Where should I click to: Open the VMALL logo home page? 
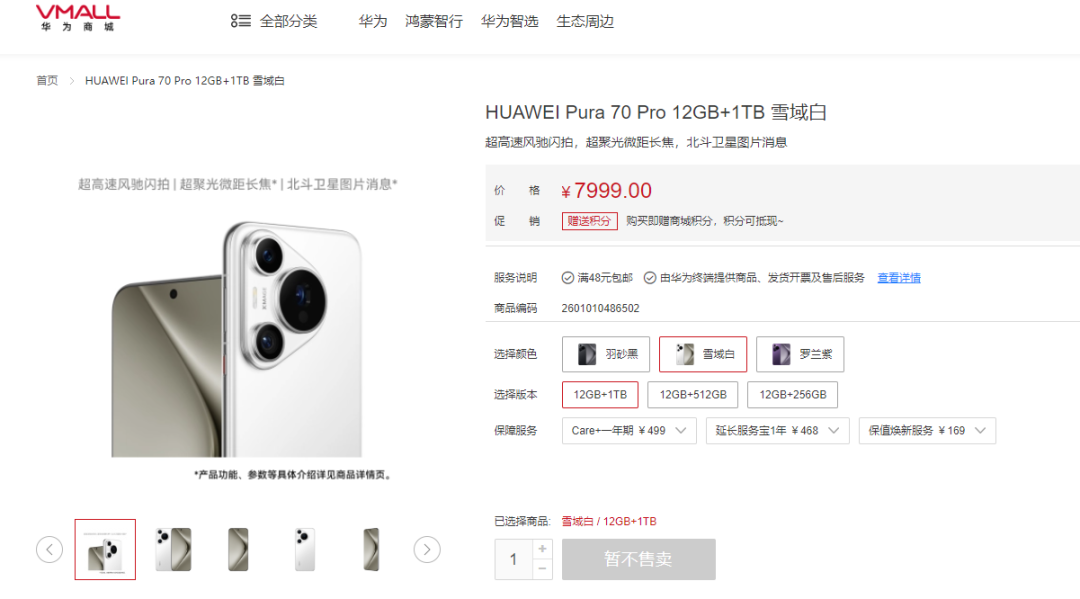(x=78, y=18)
